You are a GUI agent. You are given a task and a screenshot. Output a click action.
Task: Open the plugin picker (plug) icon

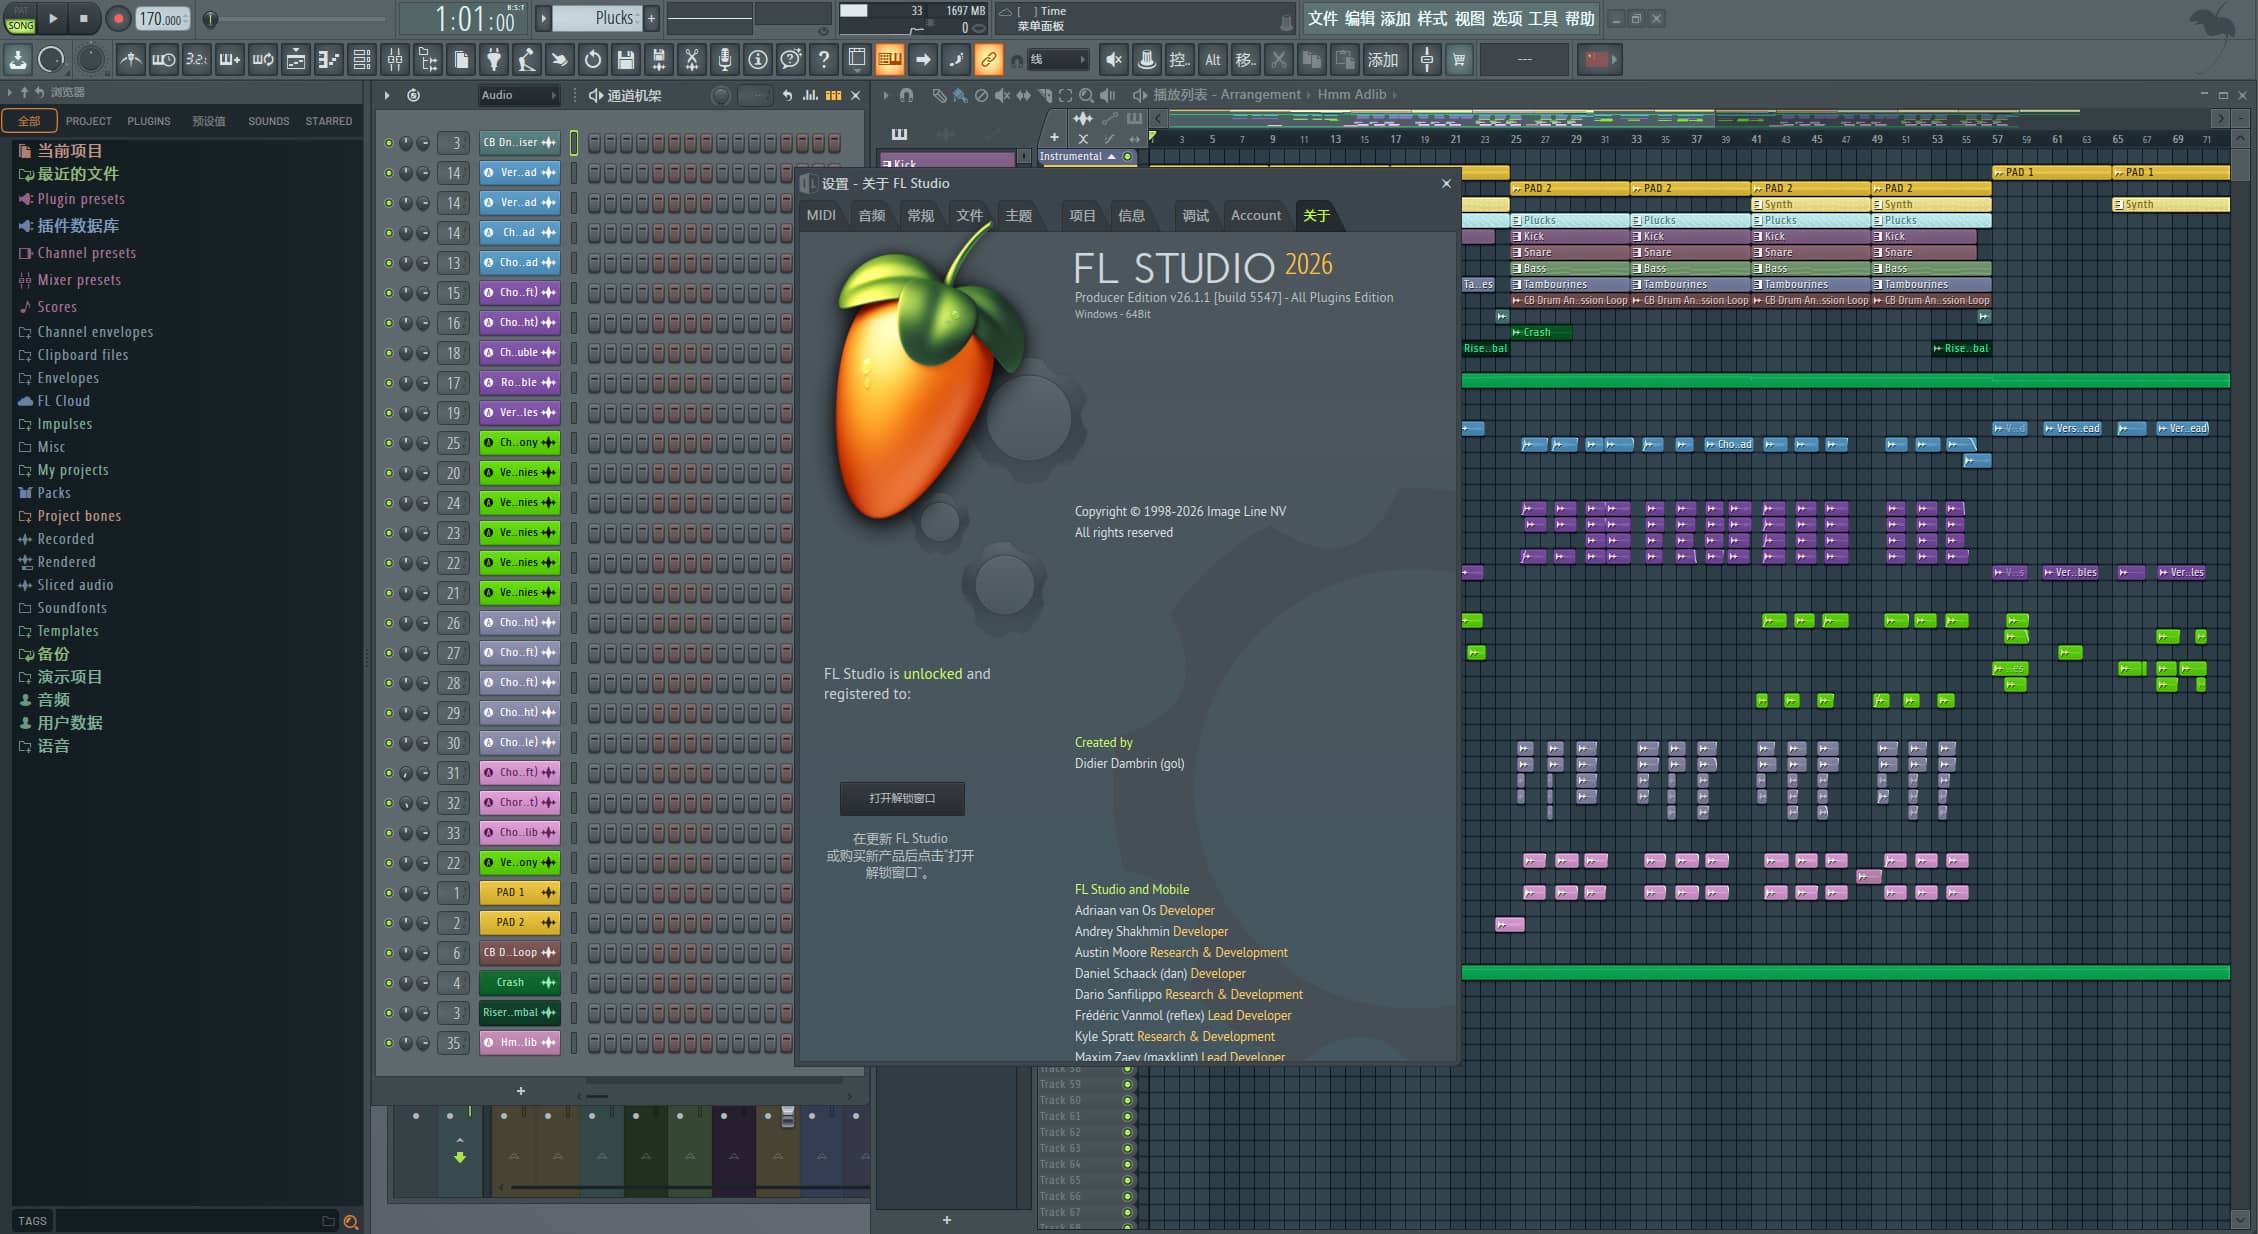tap(494, 60)
